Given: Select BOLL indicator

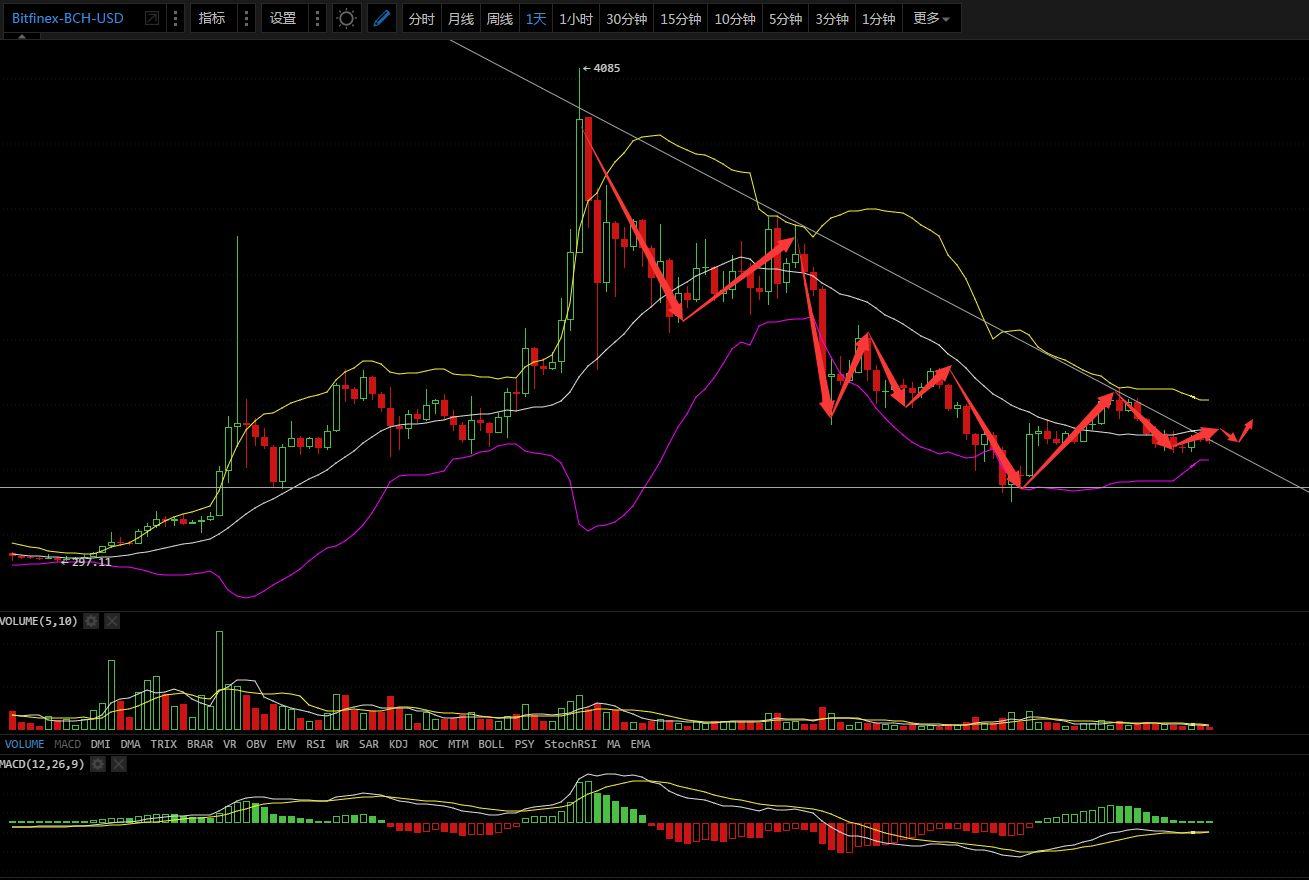Looking at the screenshot, I should point(491,744).
